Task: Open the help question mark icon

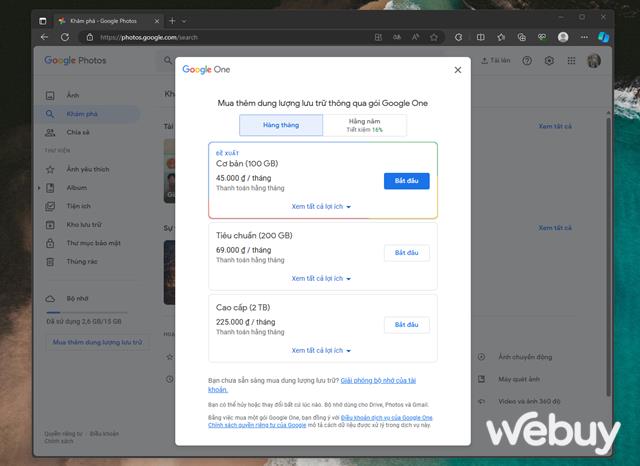Action: pyautogui.click(x=527, y=61)
